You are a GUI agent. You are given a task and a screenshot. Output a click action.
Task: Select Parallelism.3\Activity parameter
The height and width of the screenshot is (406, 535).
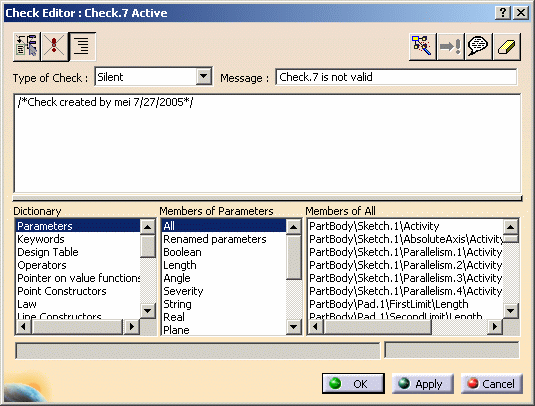coord(405,278)
